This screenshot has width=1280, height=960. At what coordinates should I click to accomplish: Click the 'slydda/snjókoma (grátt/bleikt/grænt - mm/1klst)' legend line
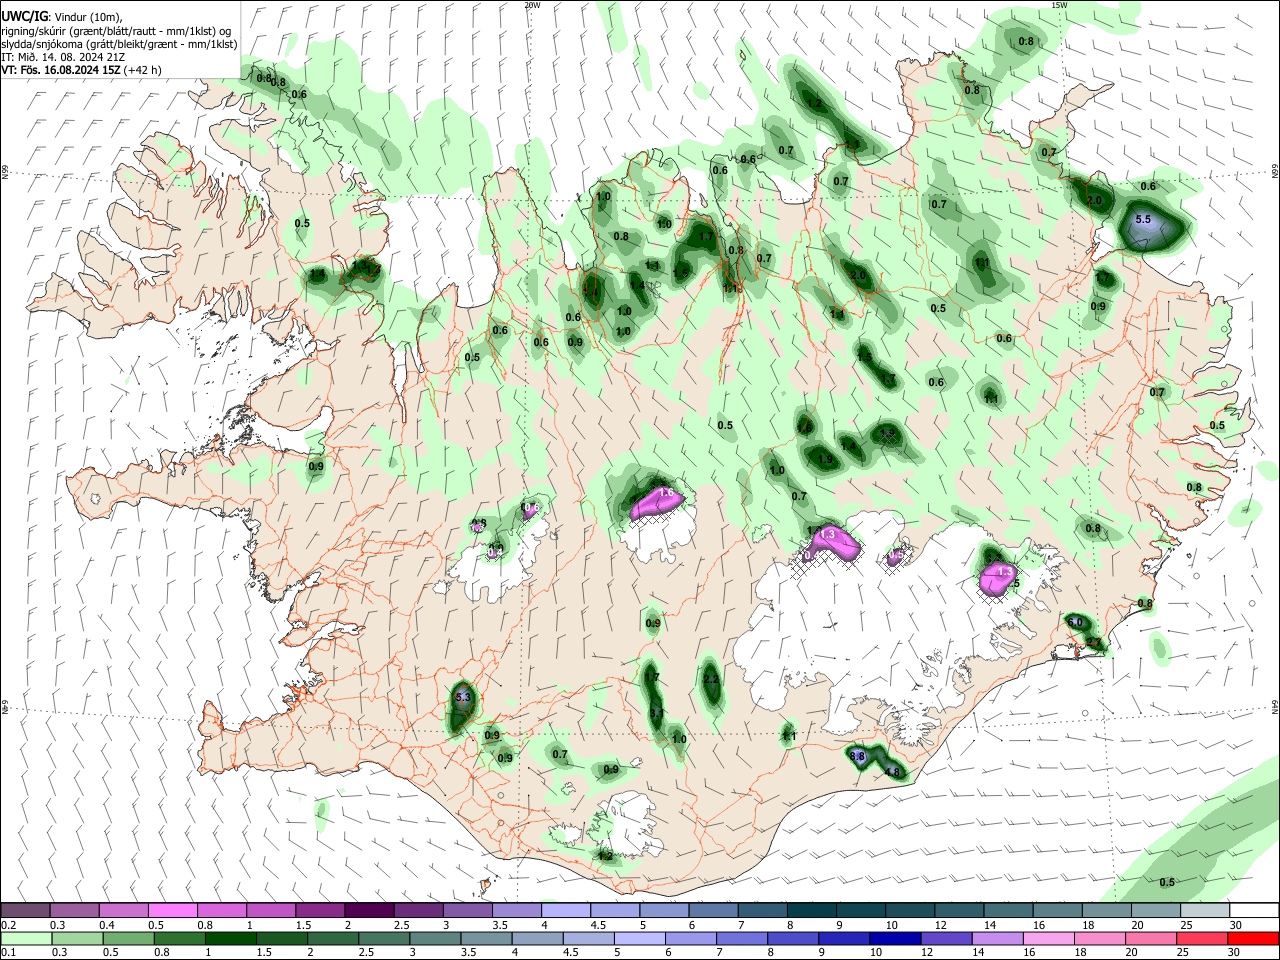click(119, 44)
